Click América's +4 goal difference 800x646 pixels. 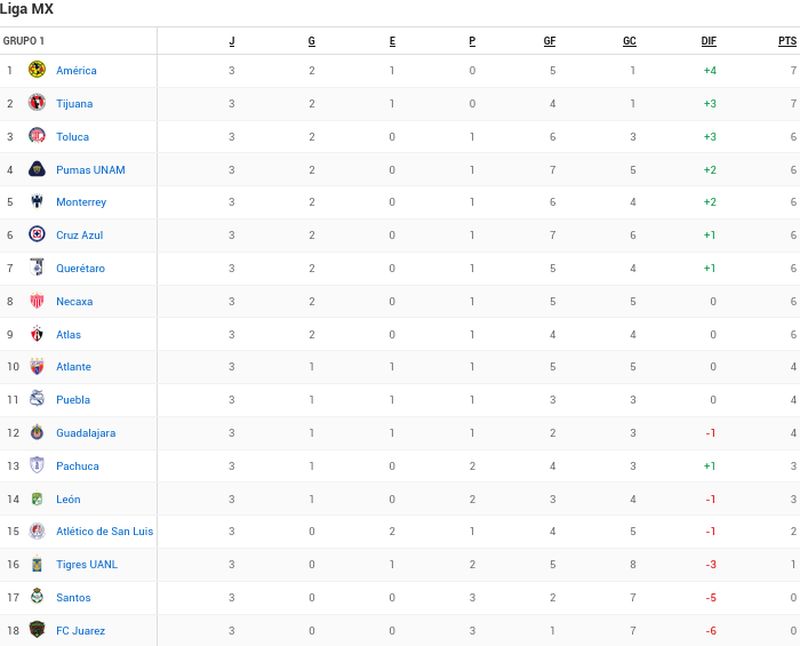[710, 70]
